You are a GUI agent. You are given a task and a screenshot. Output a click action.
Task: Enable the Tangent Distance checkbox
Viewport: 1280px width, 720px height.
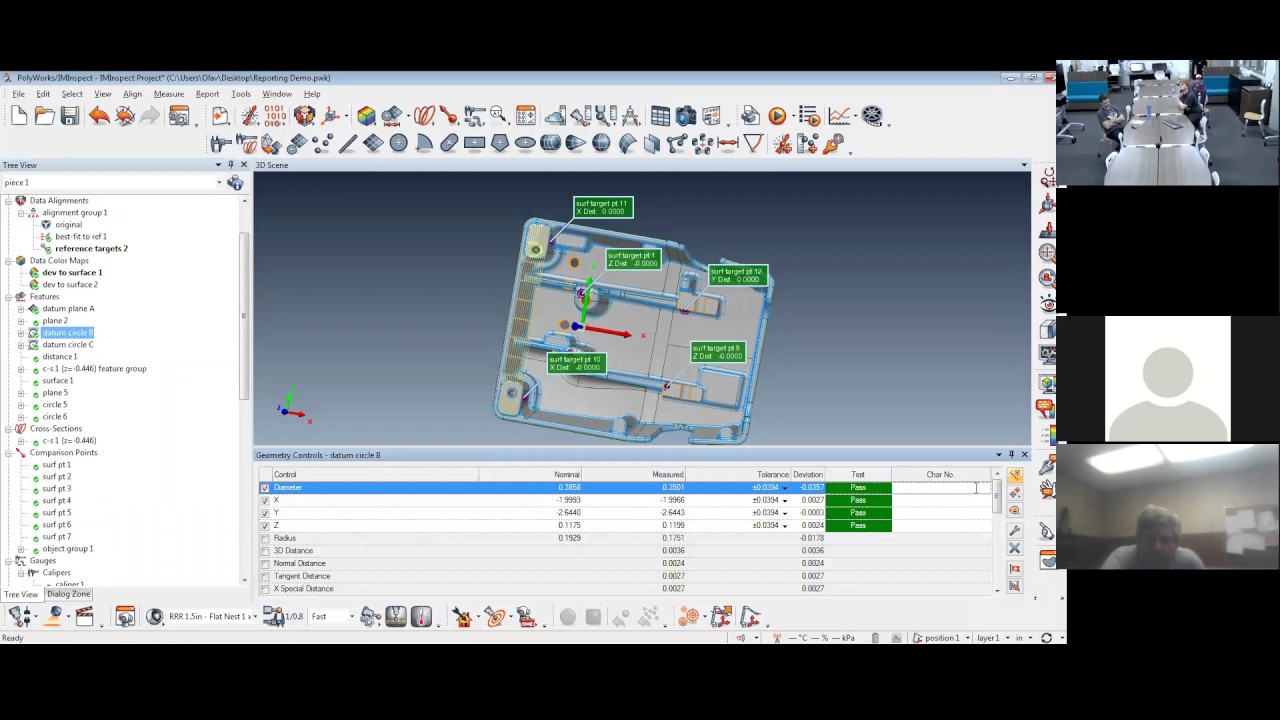click(x=265, y=576)
